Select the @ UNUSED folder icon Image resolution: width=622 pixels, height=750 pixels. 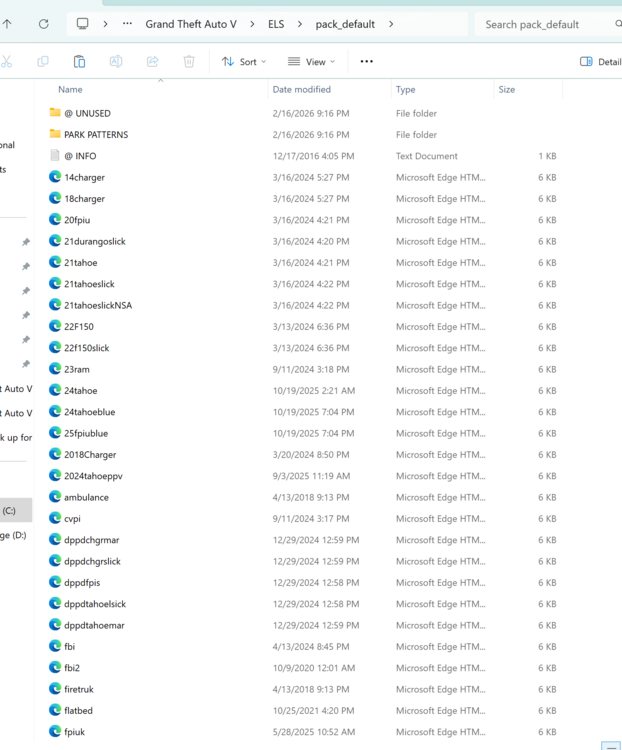click(x=55, y=113)
